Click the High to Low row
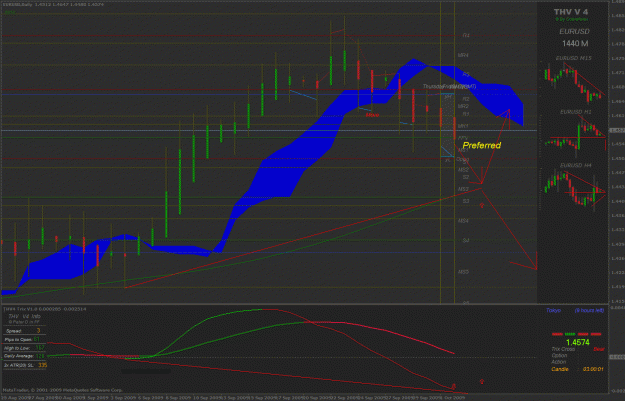625x401 pixels. [x=24, y=348]
